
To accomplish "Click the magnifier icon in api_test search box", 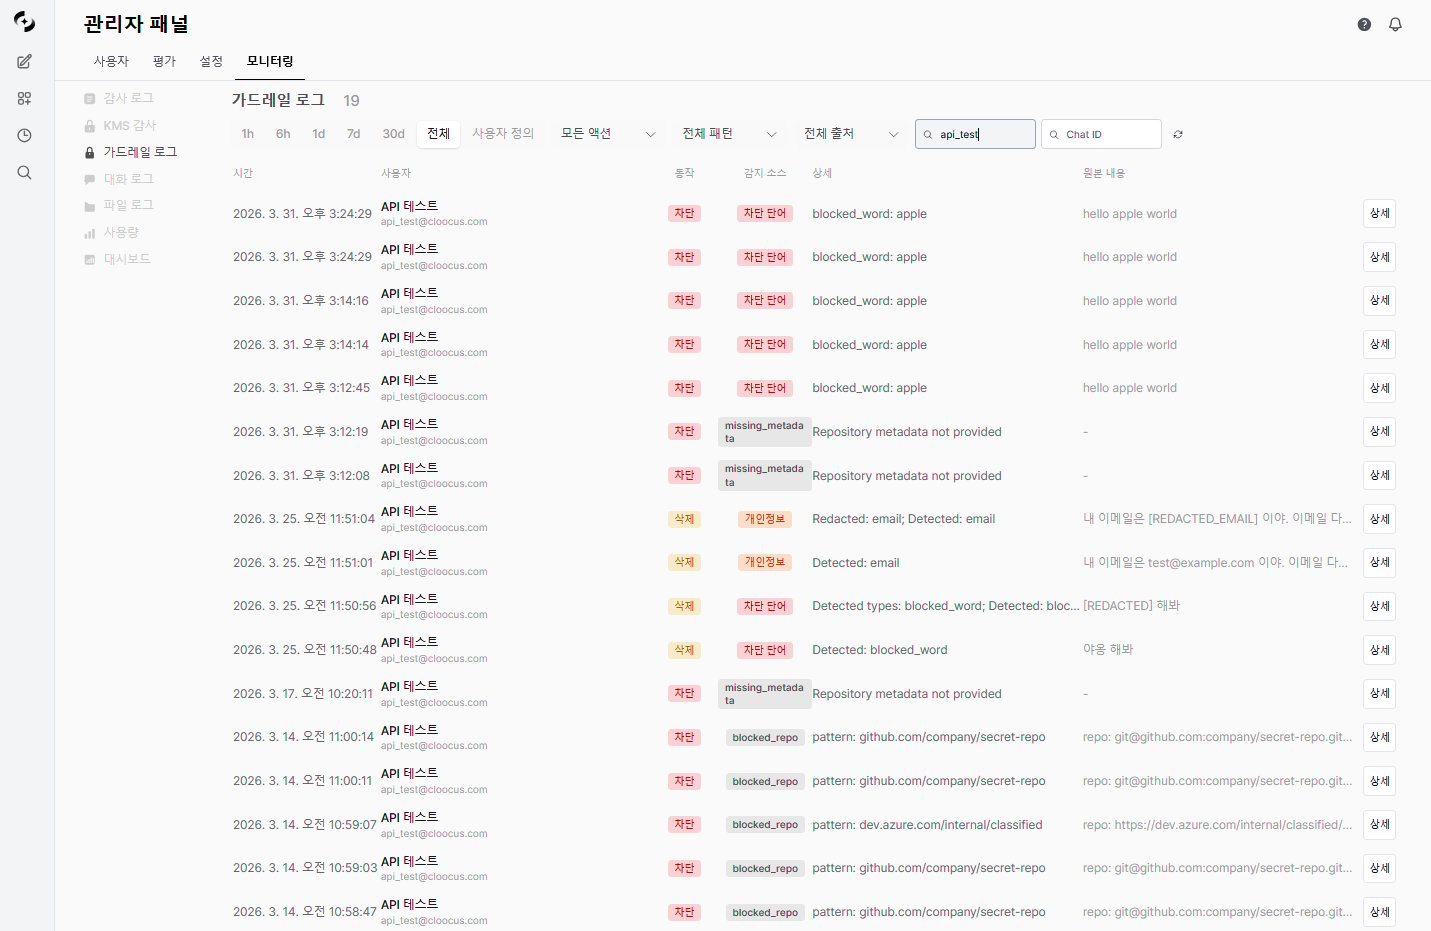I will click(928, 134).
